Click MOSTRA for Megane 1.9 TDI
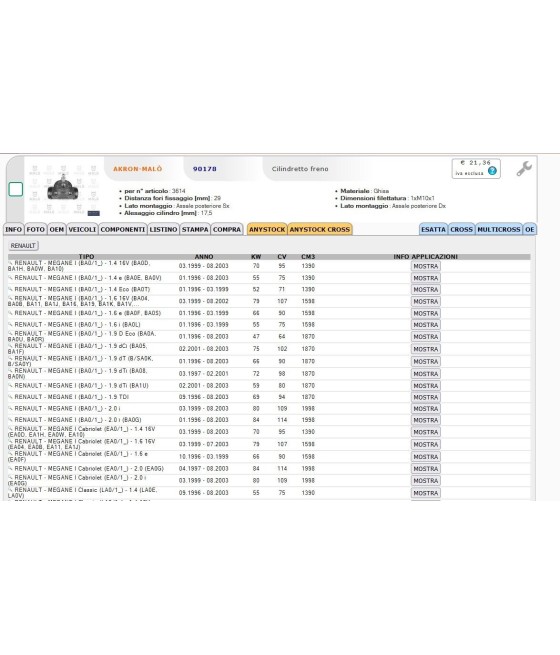Screen dimensions: 560x655 (426, 397)
